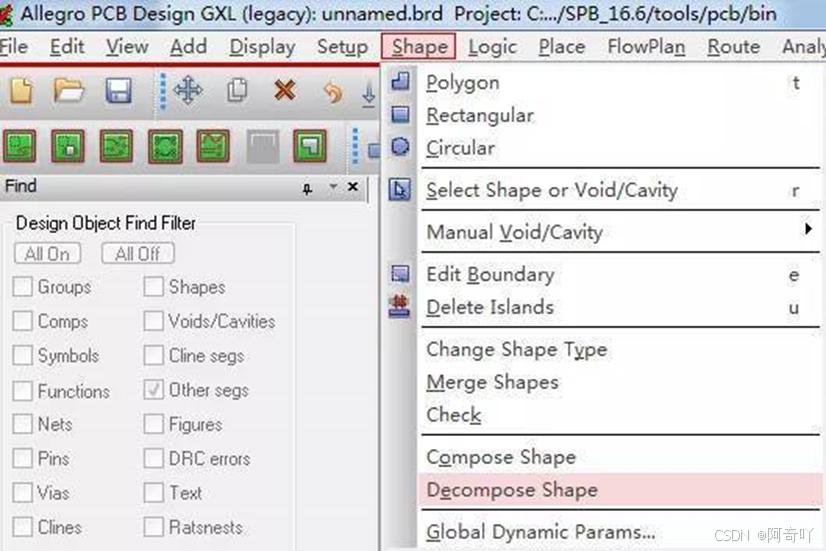Image resolution: width=826 pixels, height=551 pixels.
Task: Enable the Nets checkbox
Action: (x=23, y=424)
